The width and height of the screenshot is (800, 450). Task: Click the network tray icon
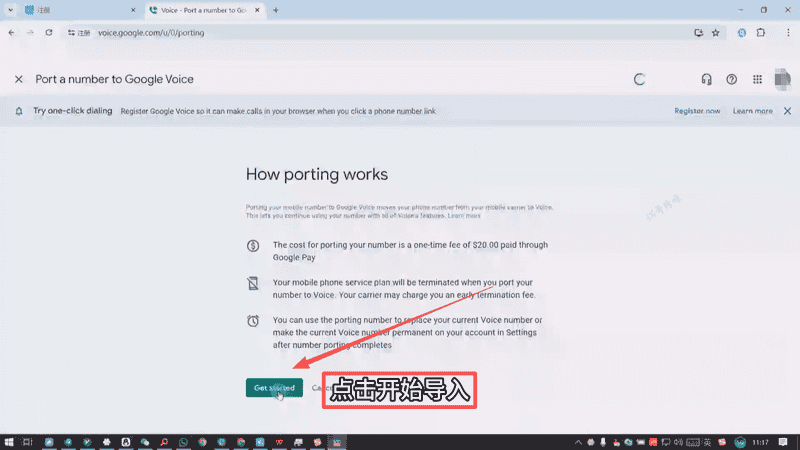[x=666, y=442]
